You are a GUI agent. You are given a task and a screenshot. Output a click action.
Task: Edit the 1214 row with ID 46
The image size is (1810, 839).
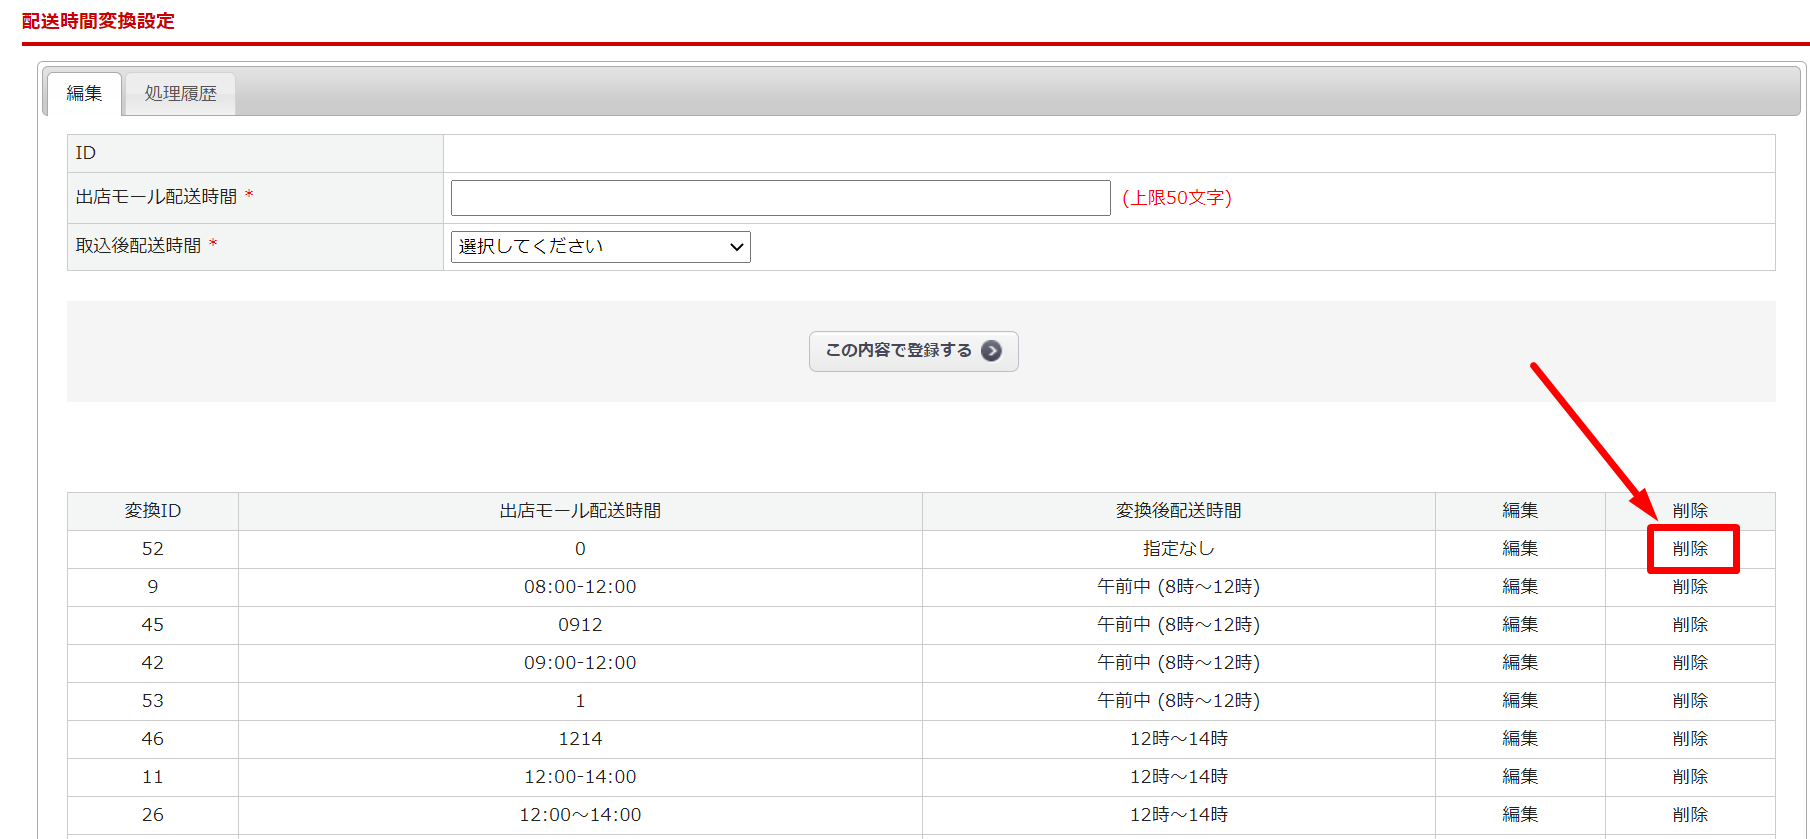click(1520, 739)
